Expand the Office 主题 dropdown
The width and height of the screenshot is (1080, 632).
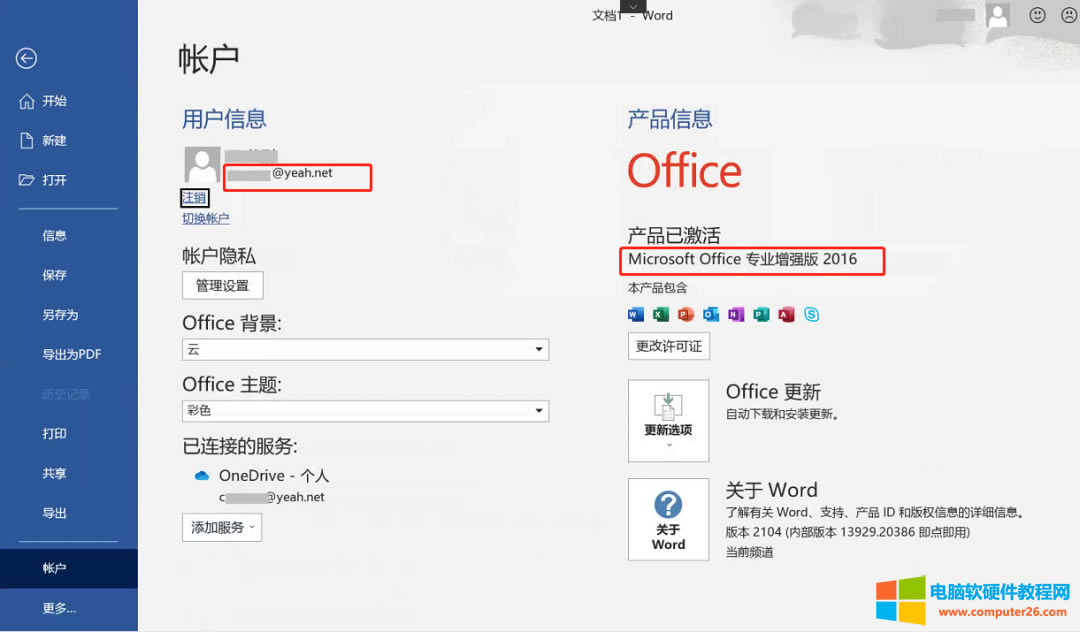point(365,410)
